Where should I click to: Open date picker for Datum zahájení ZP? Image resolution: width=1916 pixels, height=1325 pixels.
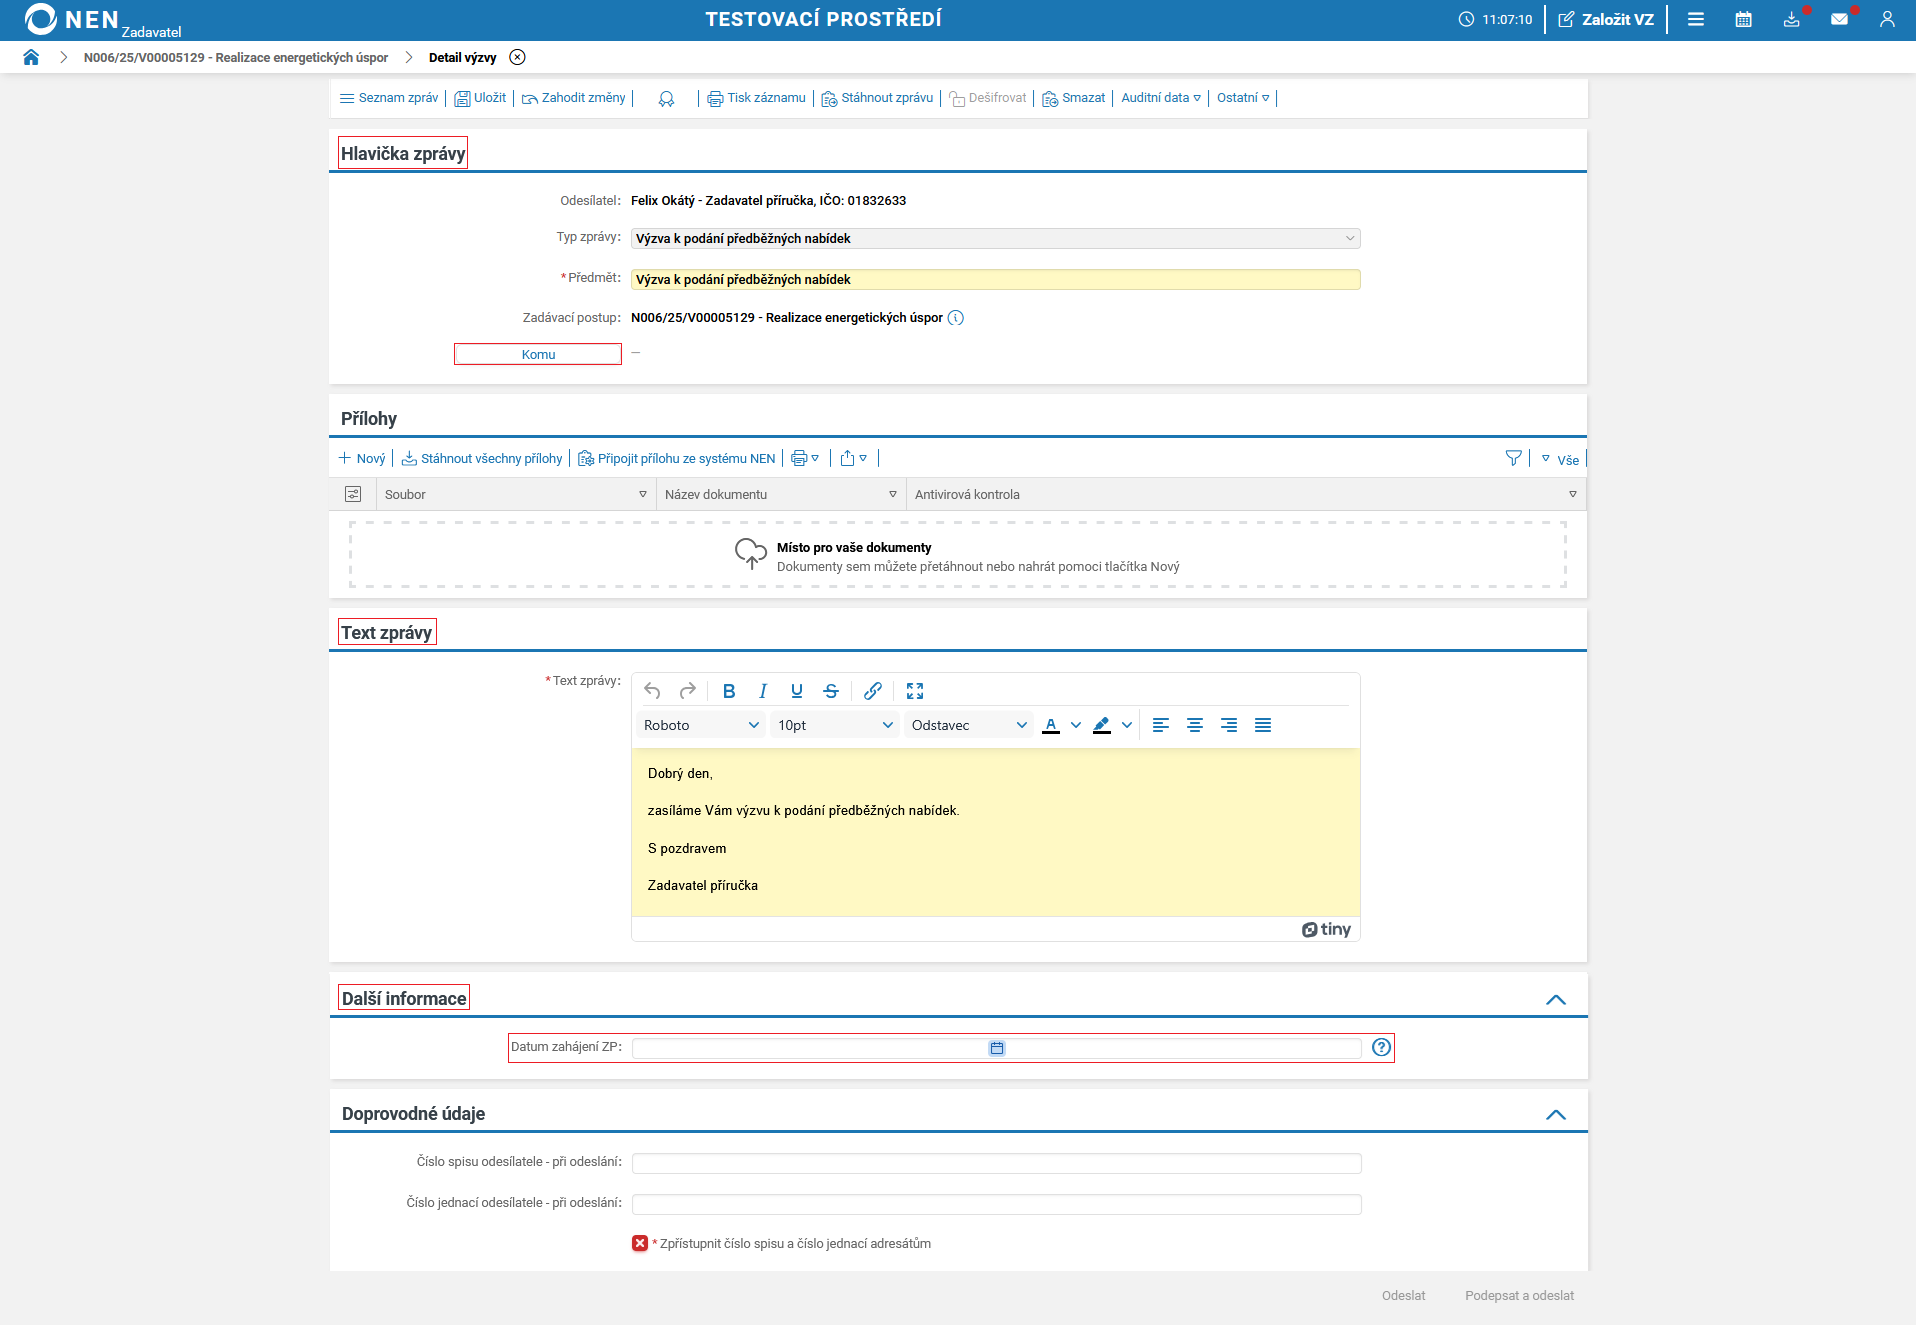click(x=997, y=1048)
